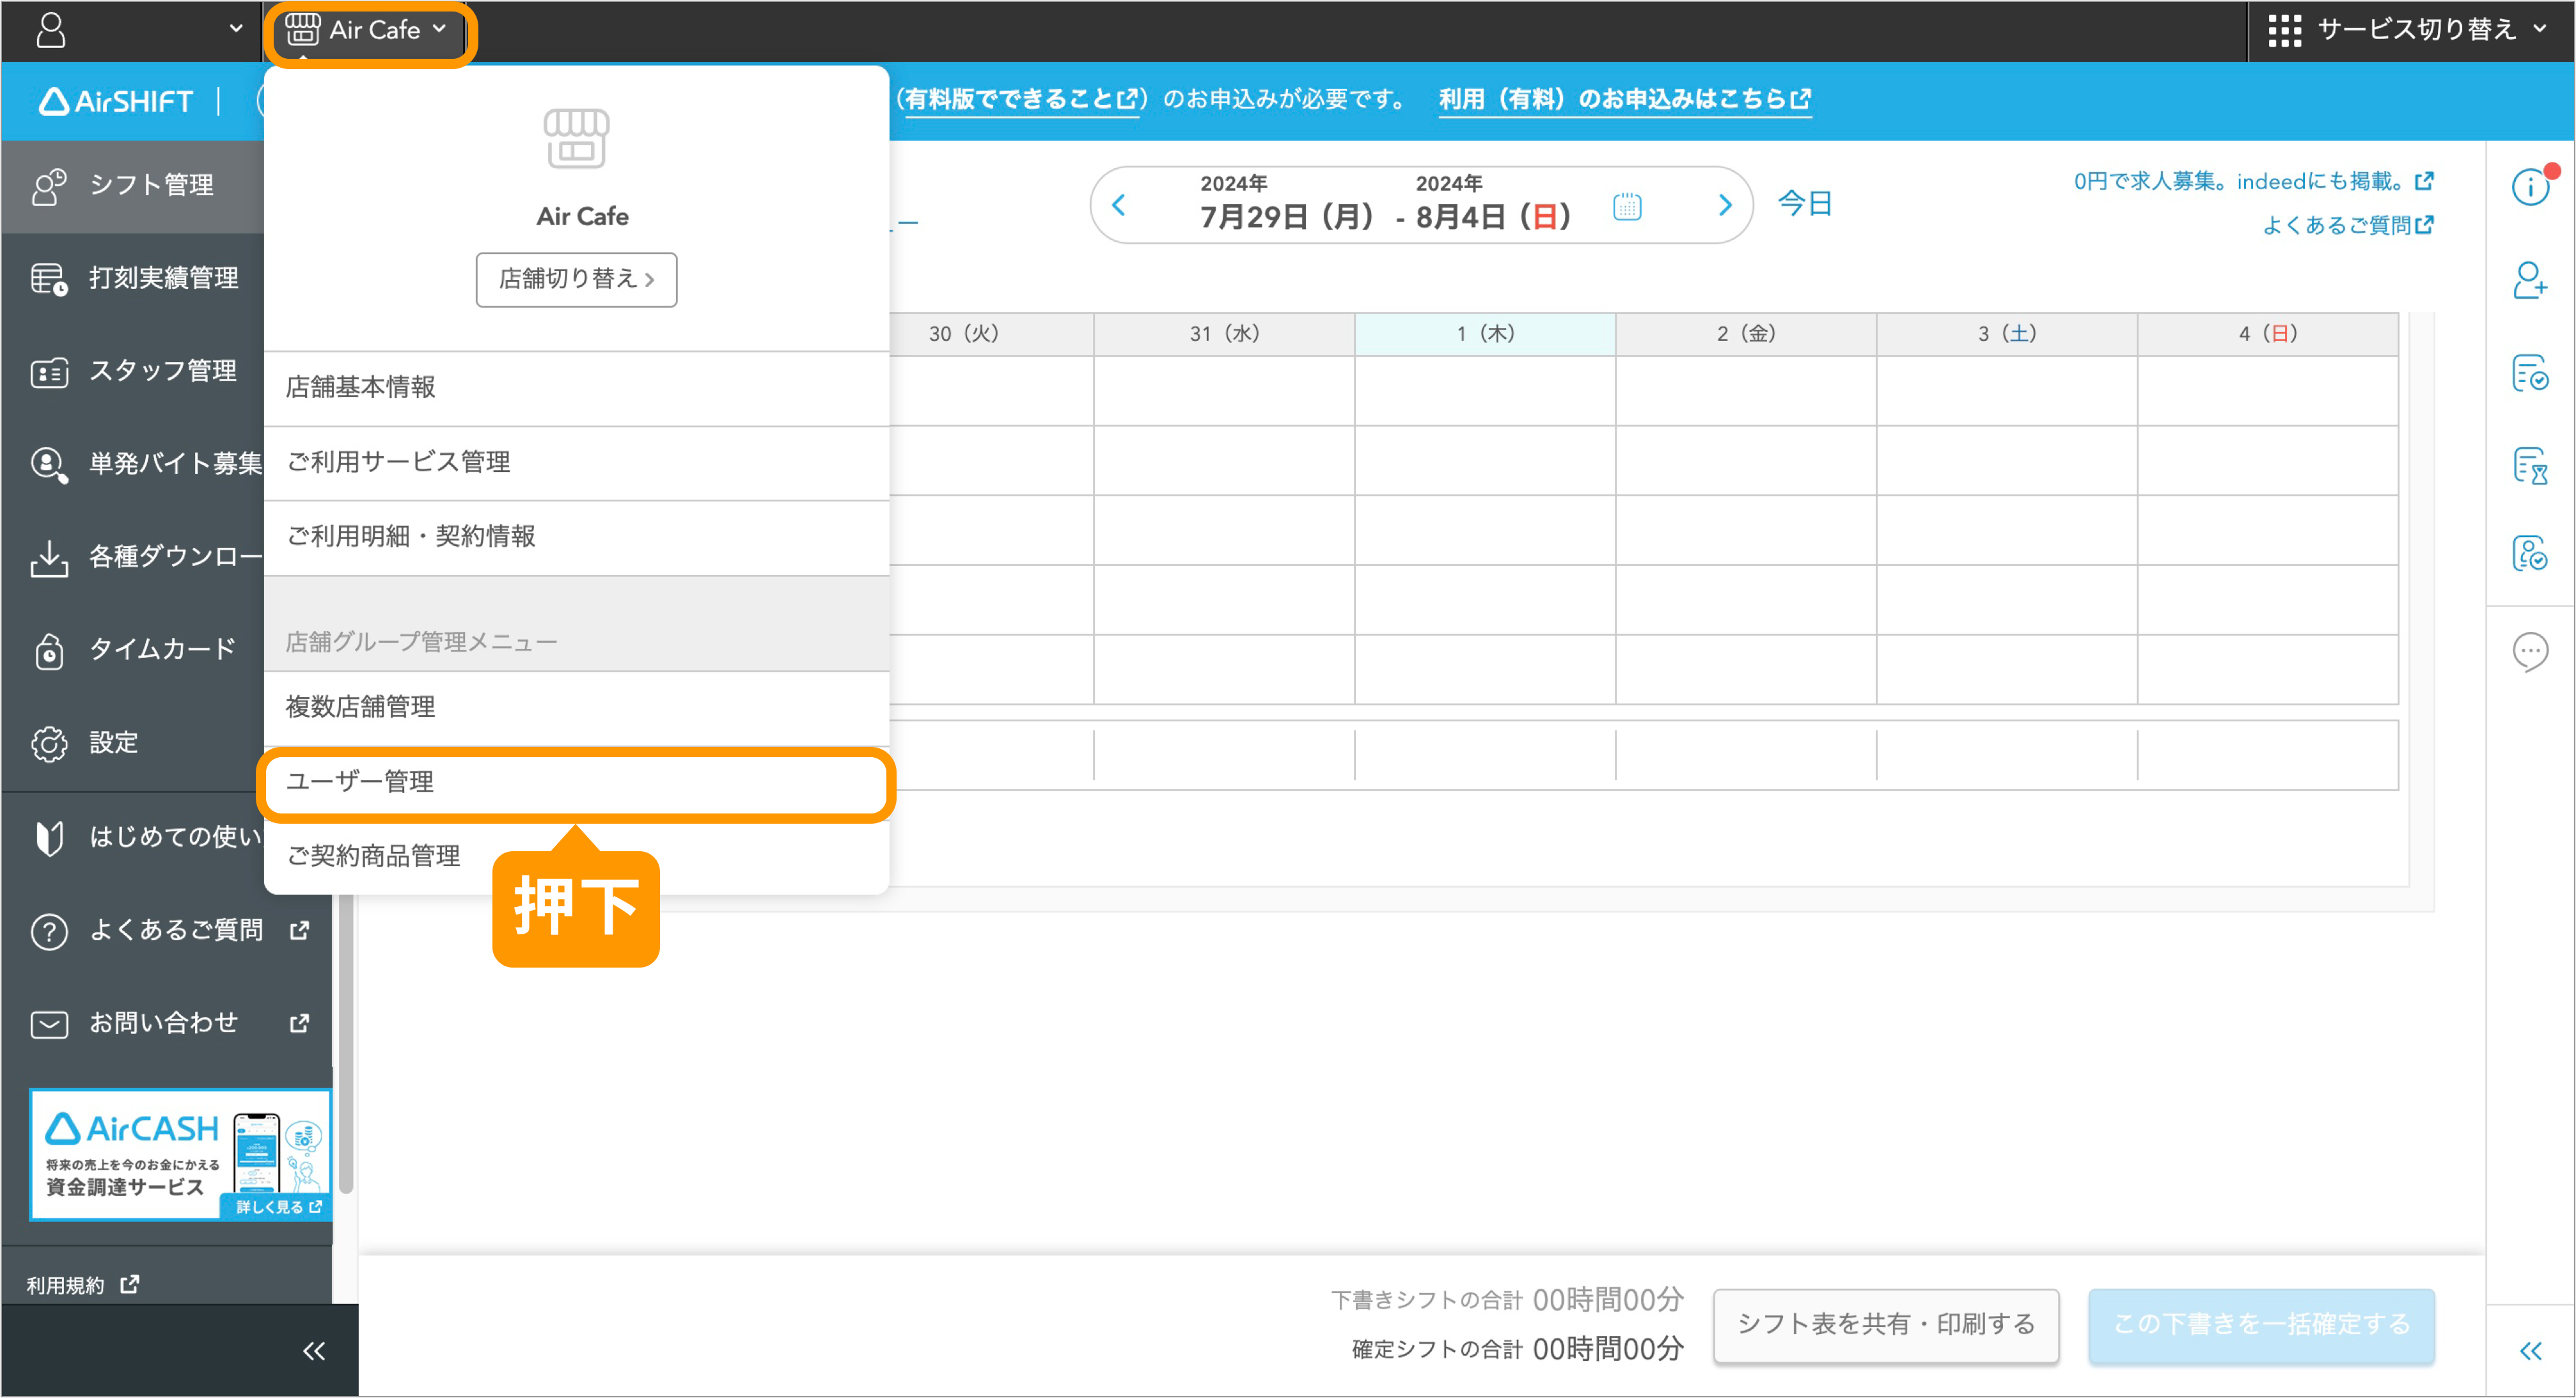Open the user account menu at top left

pyautogui.click(x=138, y=30)
